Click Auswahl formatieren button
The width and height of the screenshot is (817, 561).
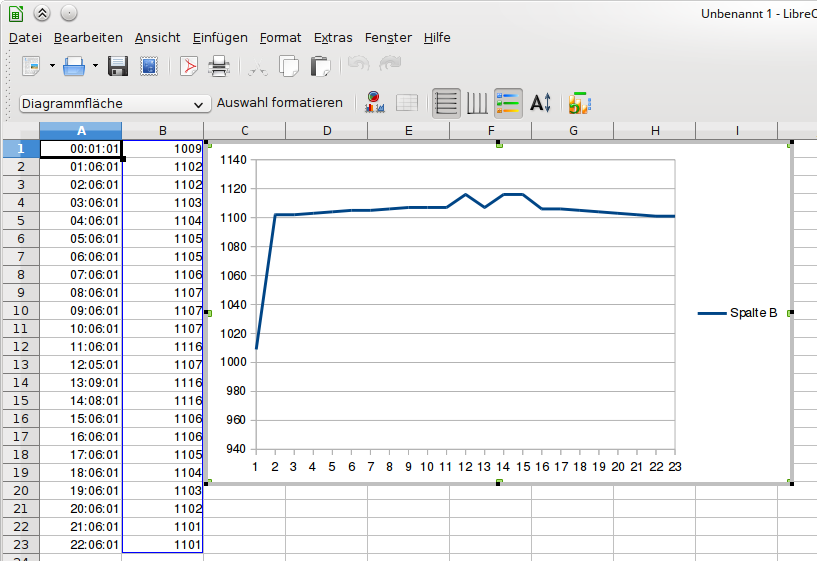coord(280,103)
